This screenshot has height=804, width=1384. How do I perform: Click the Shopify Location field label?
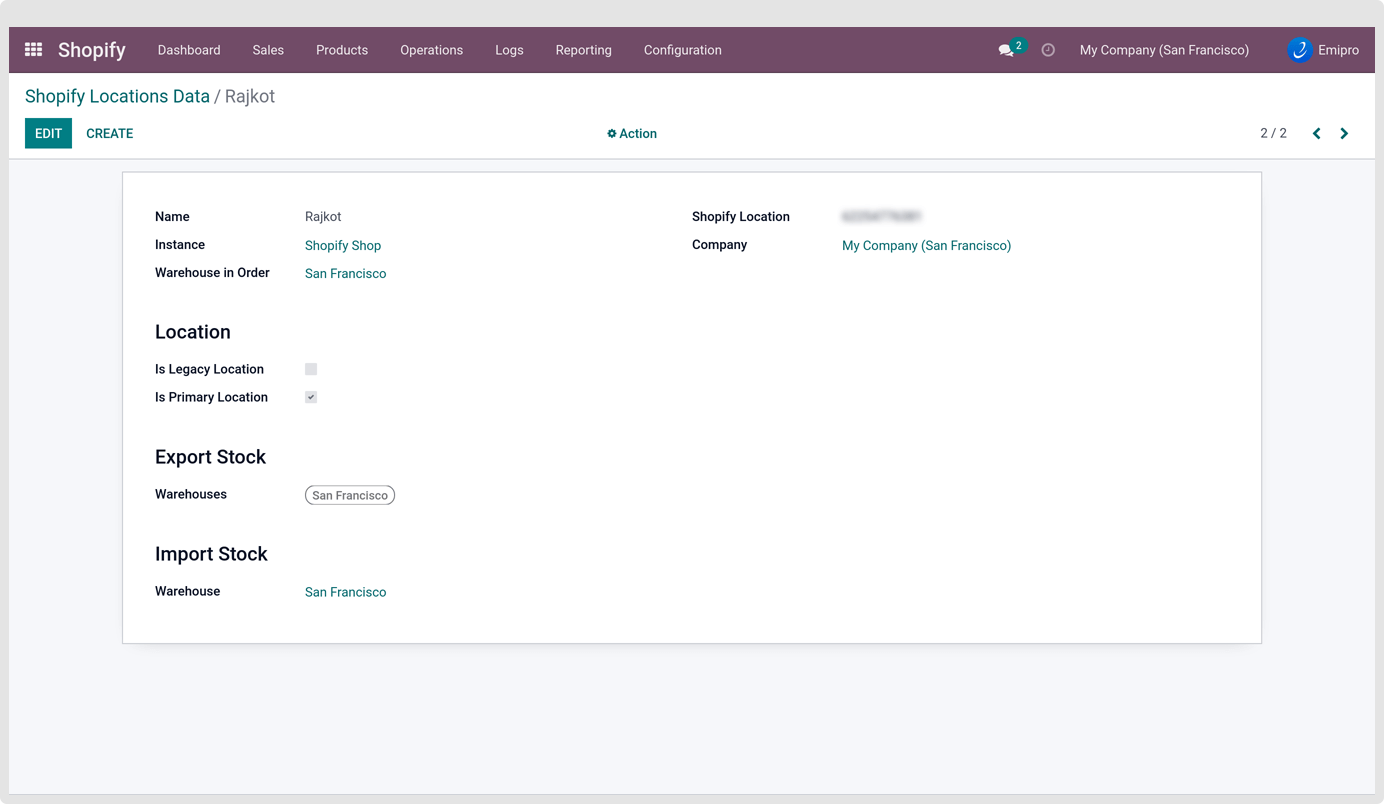coord(741,216)
